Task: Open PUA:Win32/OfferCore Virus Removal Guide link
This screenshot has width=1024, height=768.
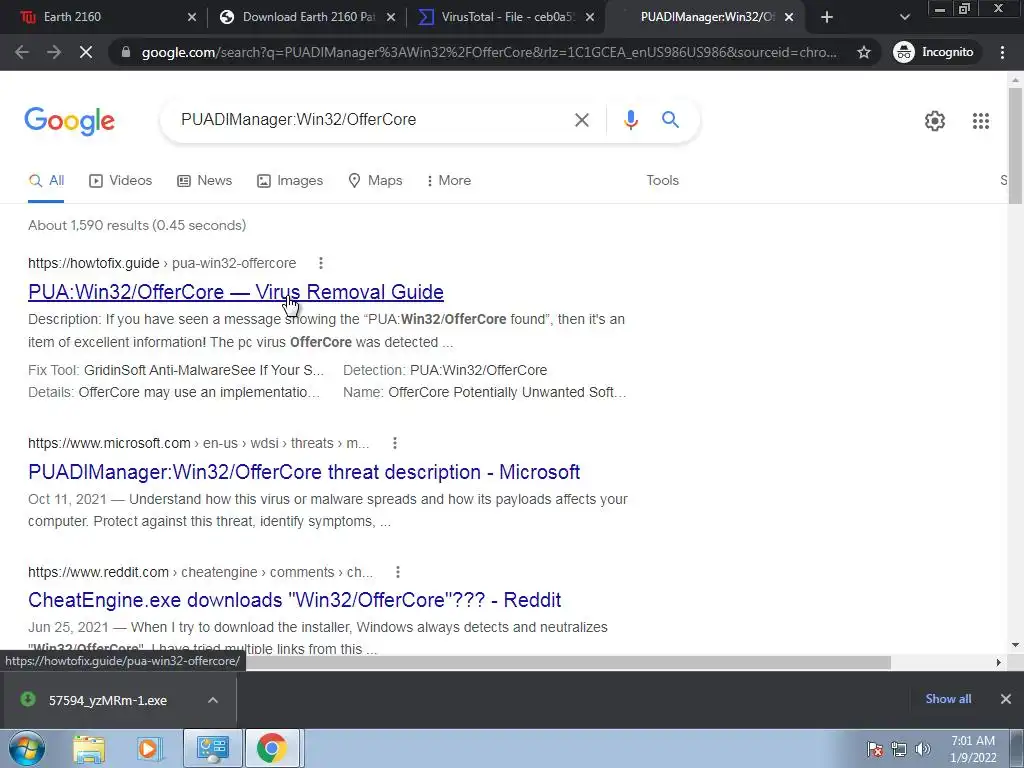Action: pyautogui.click(x=236, y=292)
